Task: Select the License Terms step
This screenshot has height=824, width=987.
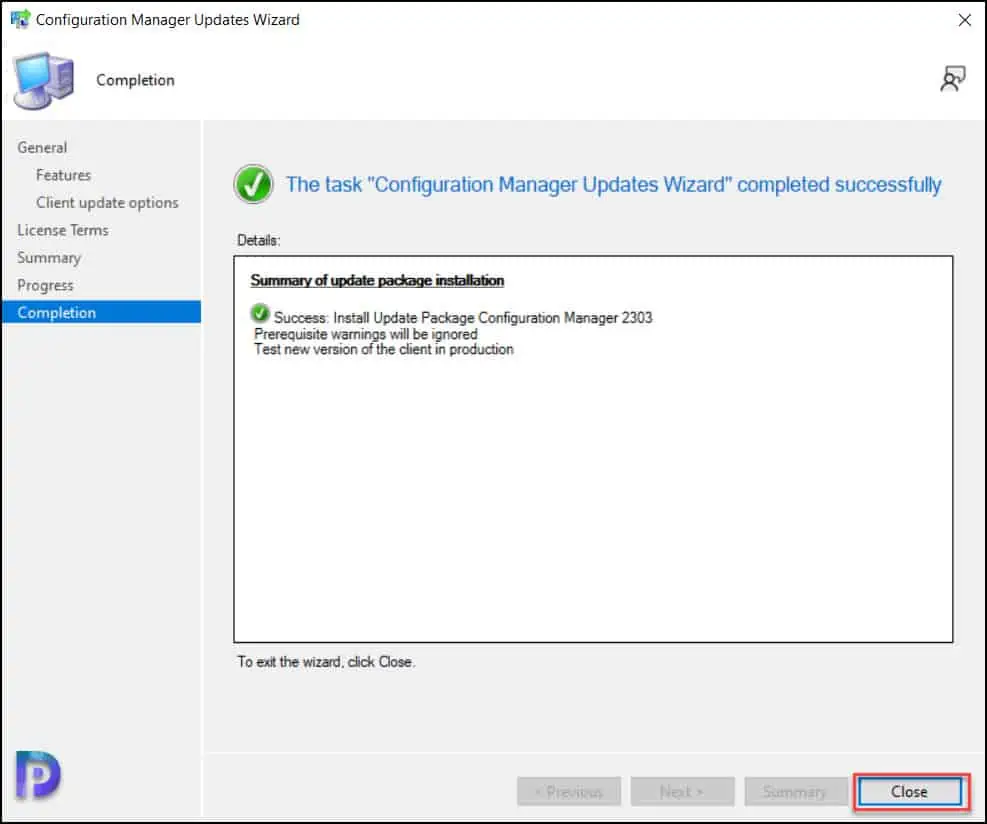Action: (63, 230)
